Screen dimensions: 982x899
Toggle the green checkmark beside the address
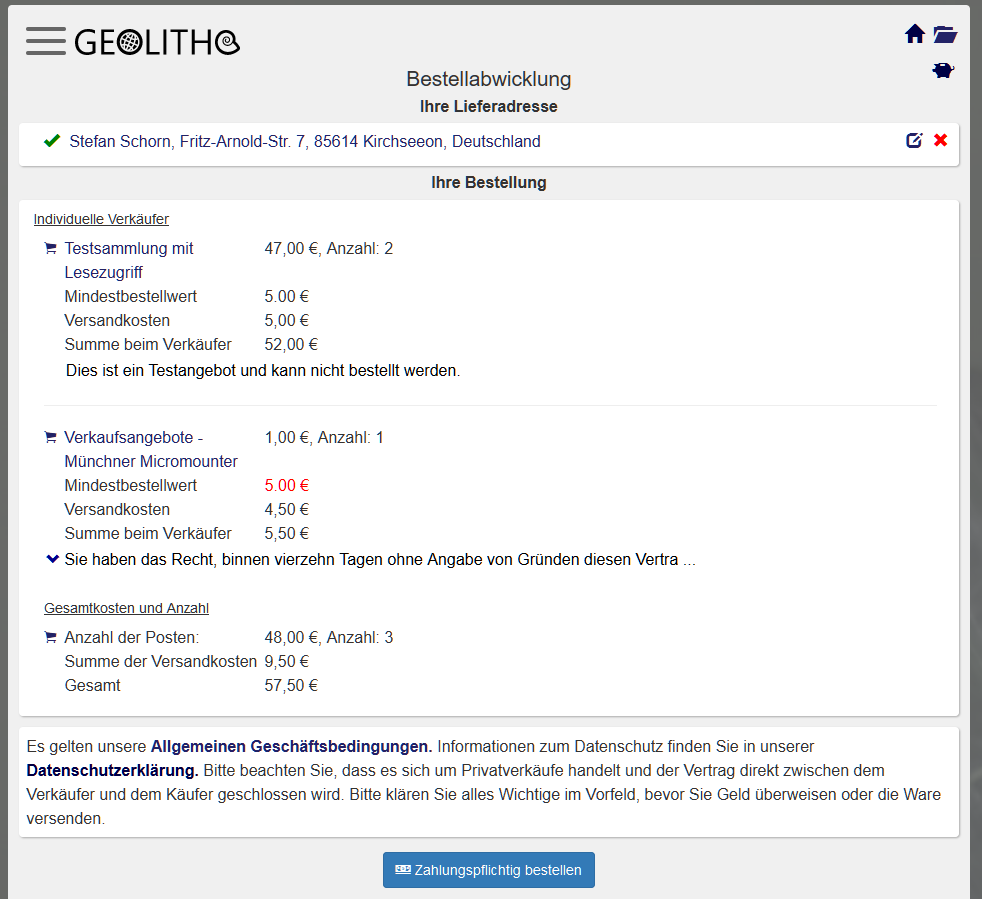[x=52, y=141]
